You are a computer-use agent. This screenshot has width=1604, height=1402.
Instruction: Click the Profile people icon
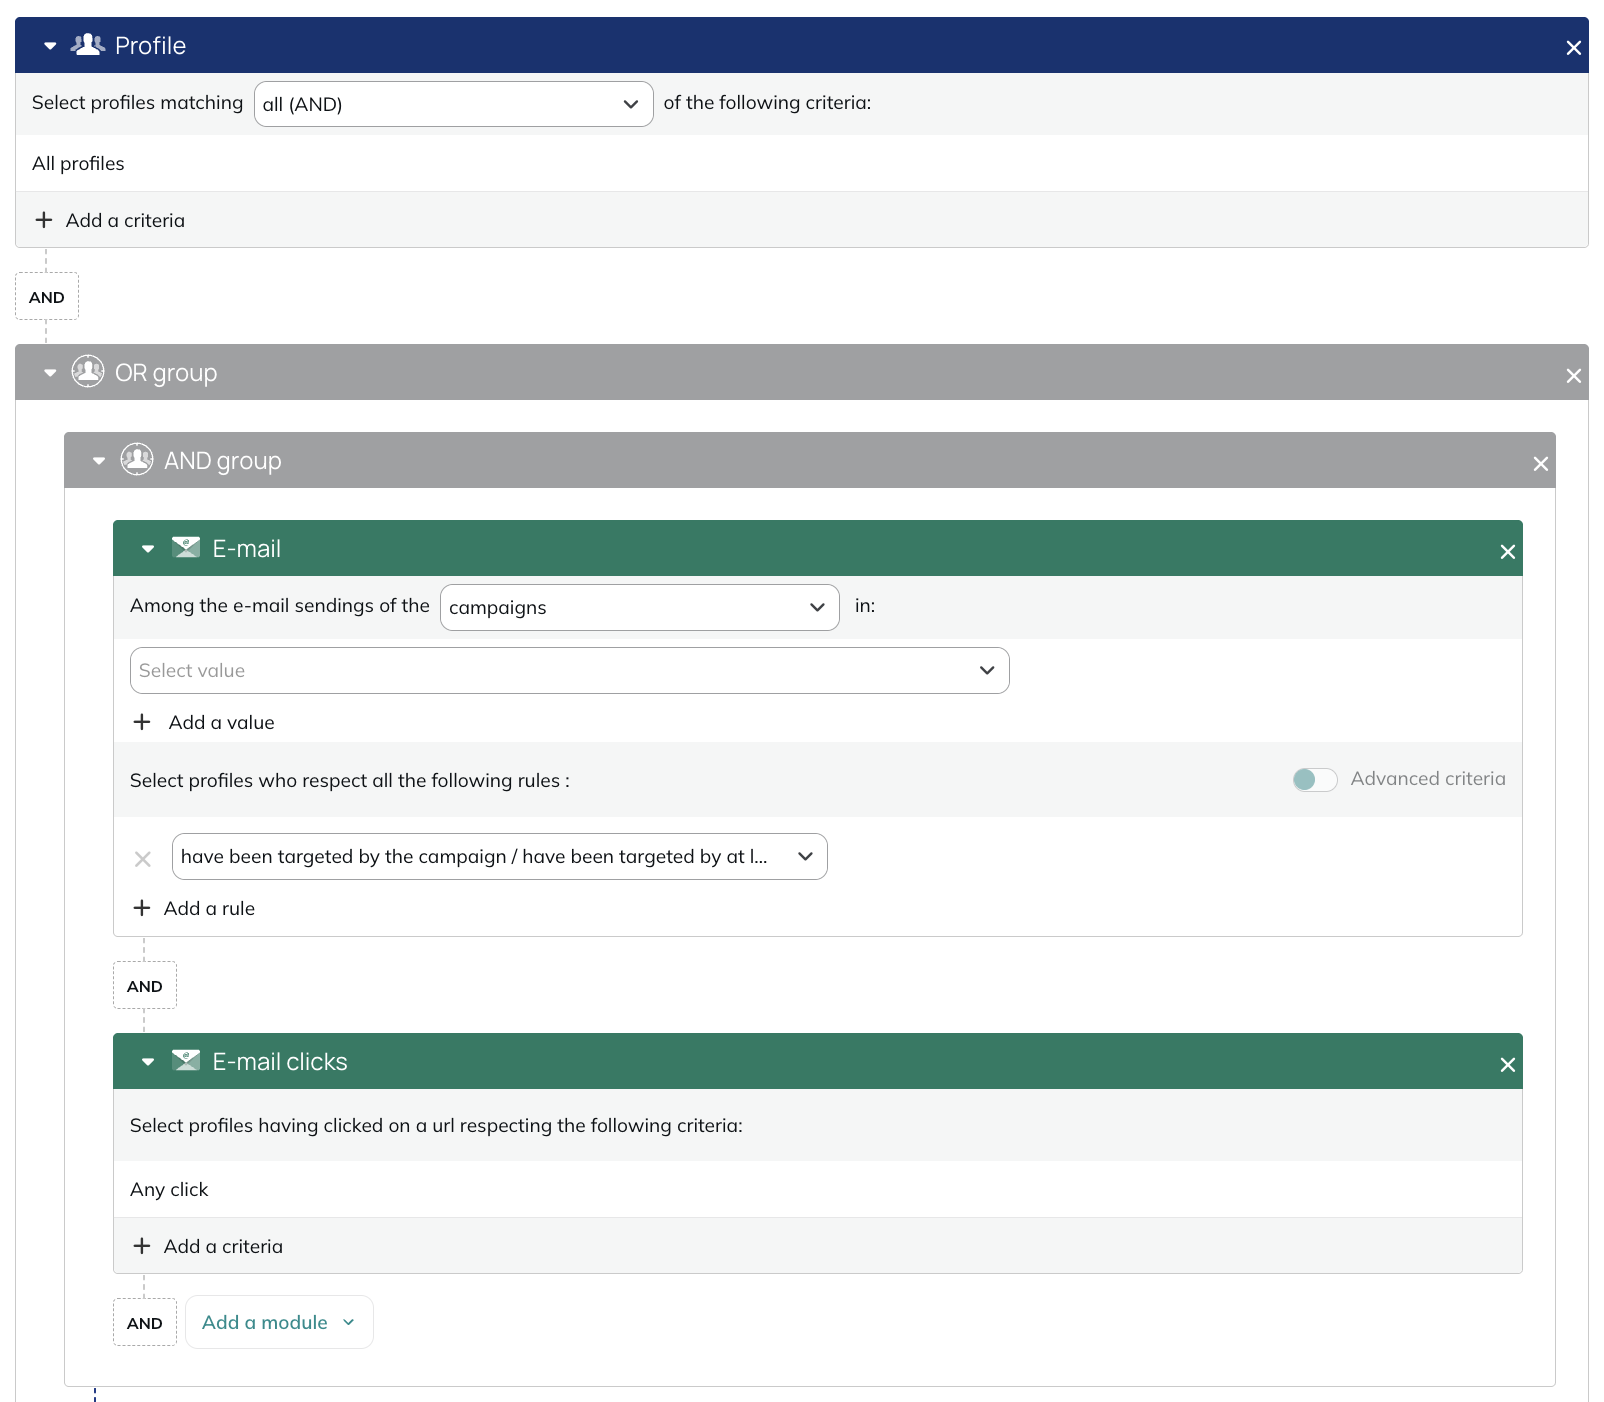point(88,44)
